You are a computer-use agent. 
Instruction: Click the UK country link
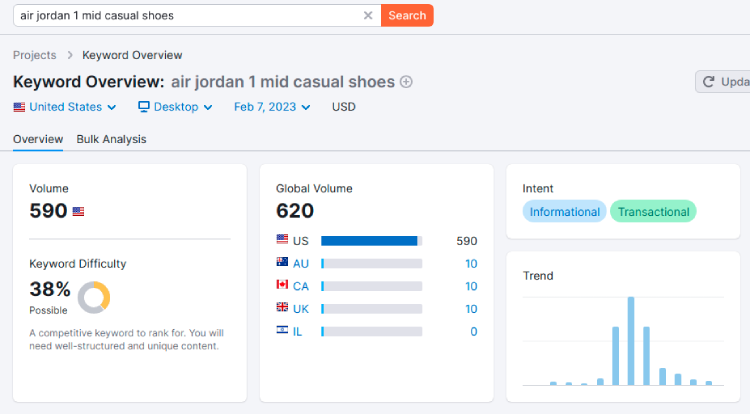[x=301, y=309]
